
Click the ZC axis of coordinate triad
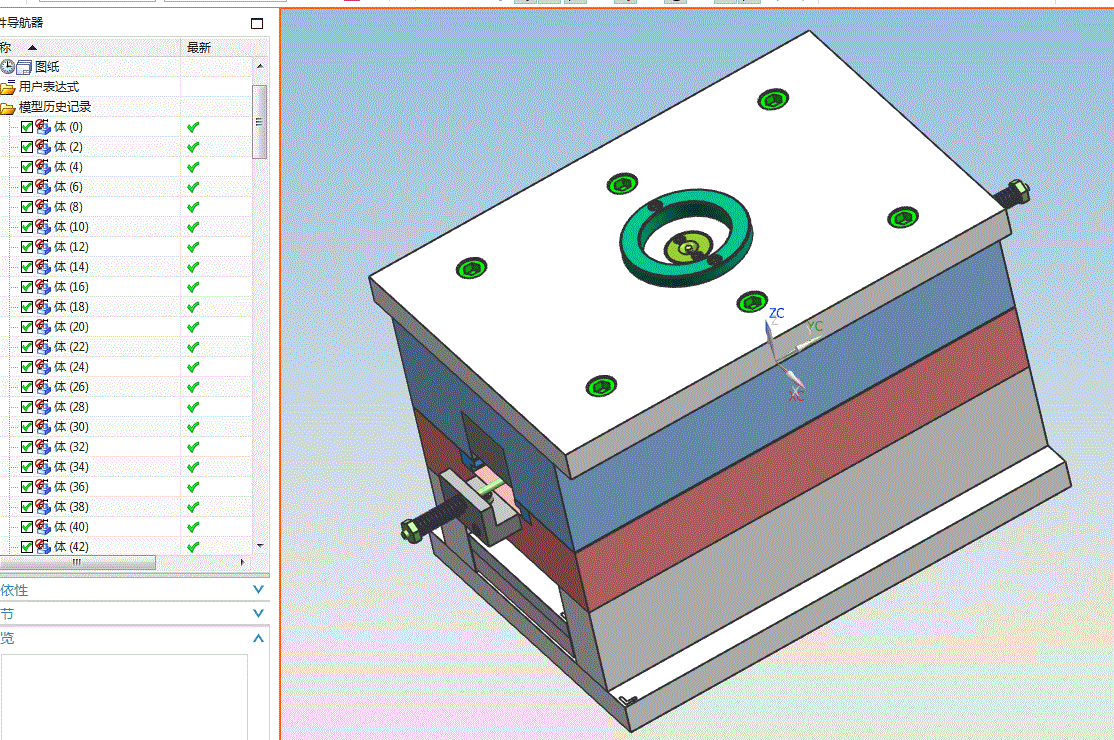click(x=772, y=335)
